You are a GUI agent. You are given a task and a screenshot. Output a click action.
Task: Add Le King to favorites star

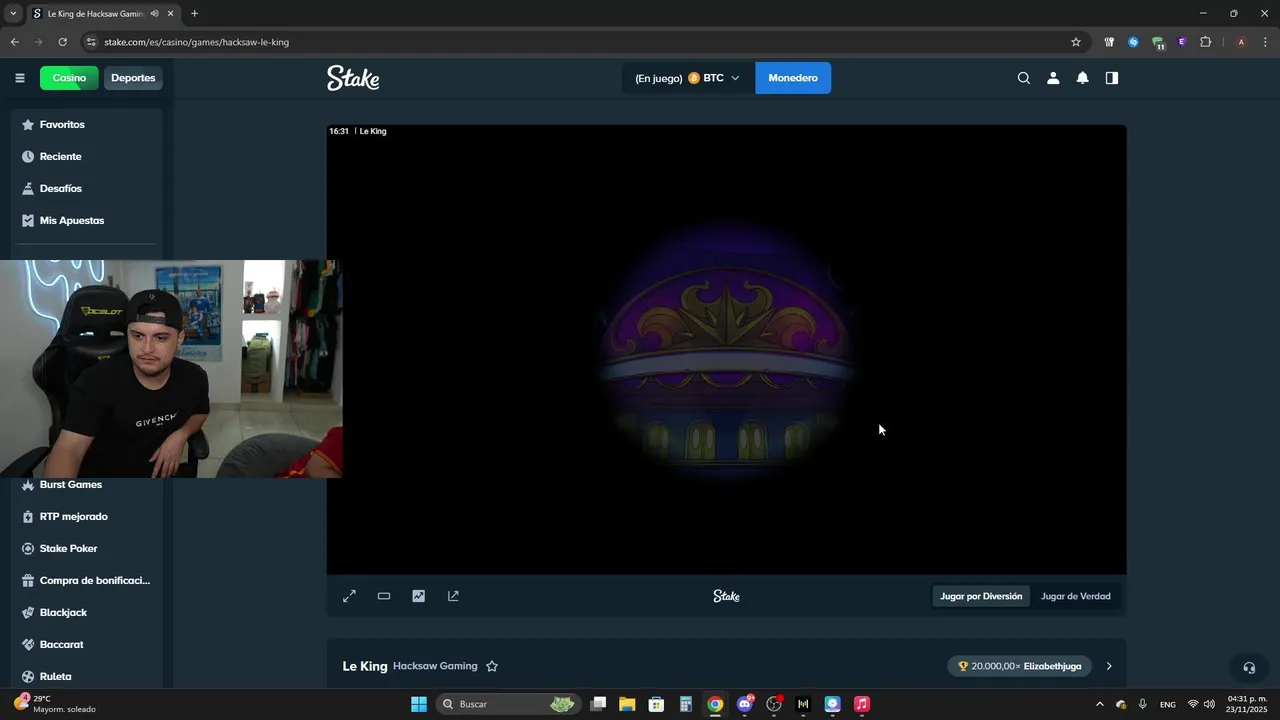tap(492, 666)
